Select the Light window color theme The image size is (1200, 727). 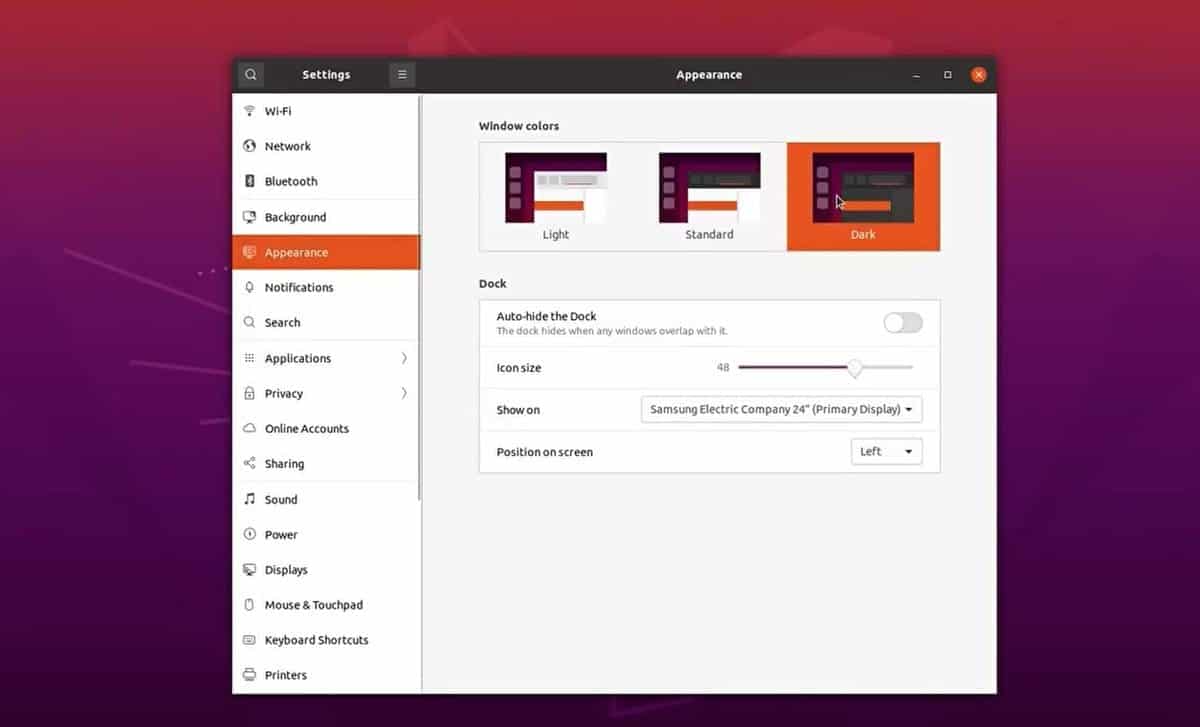556,196
